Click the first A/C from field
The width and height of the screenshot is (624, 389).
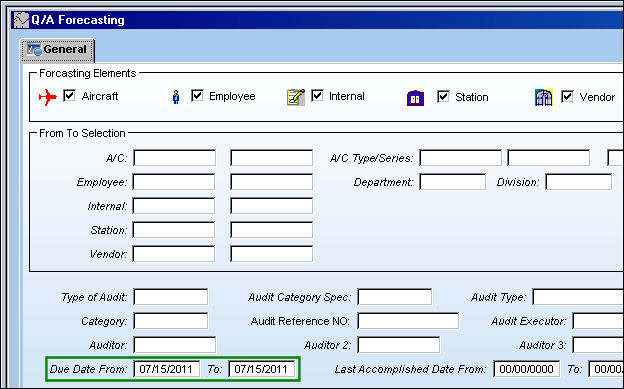coord(174,158)
